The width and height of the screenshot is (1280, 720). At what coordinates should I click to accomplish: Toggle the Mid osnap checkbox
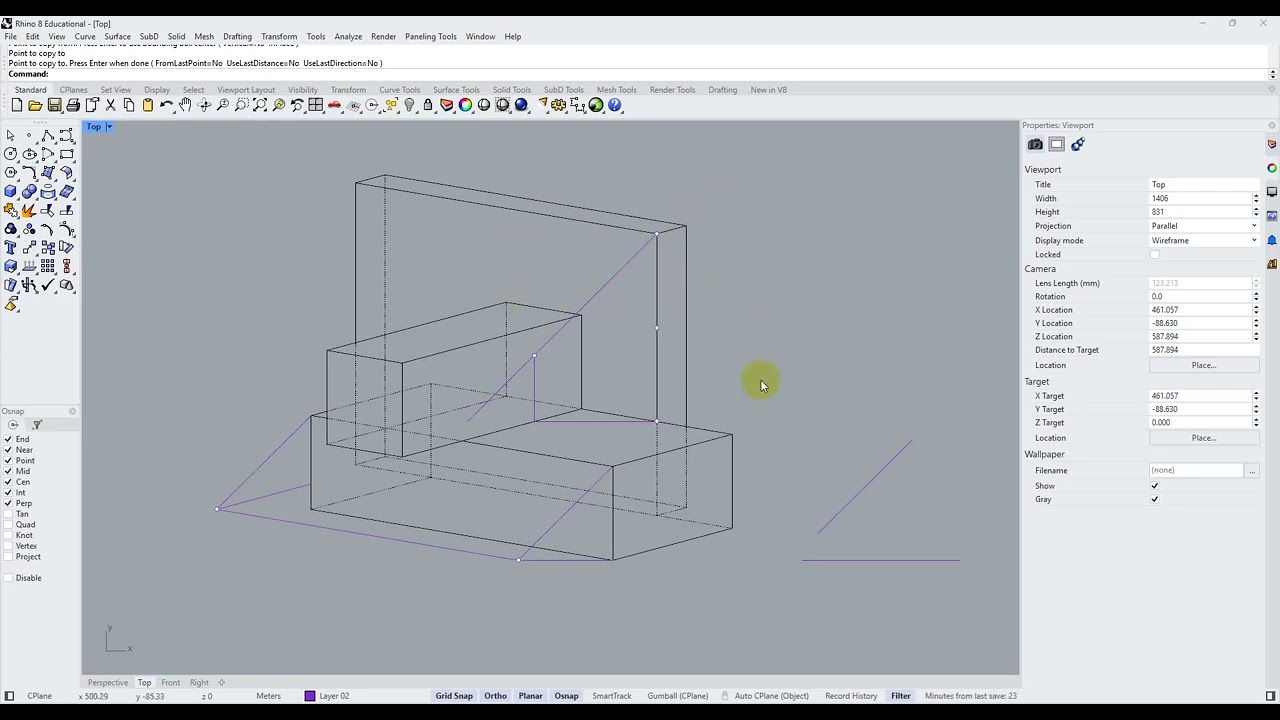(x=9, y=471)
